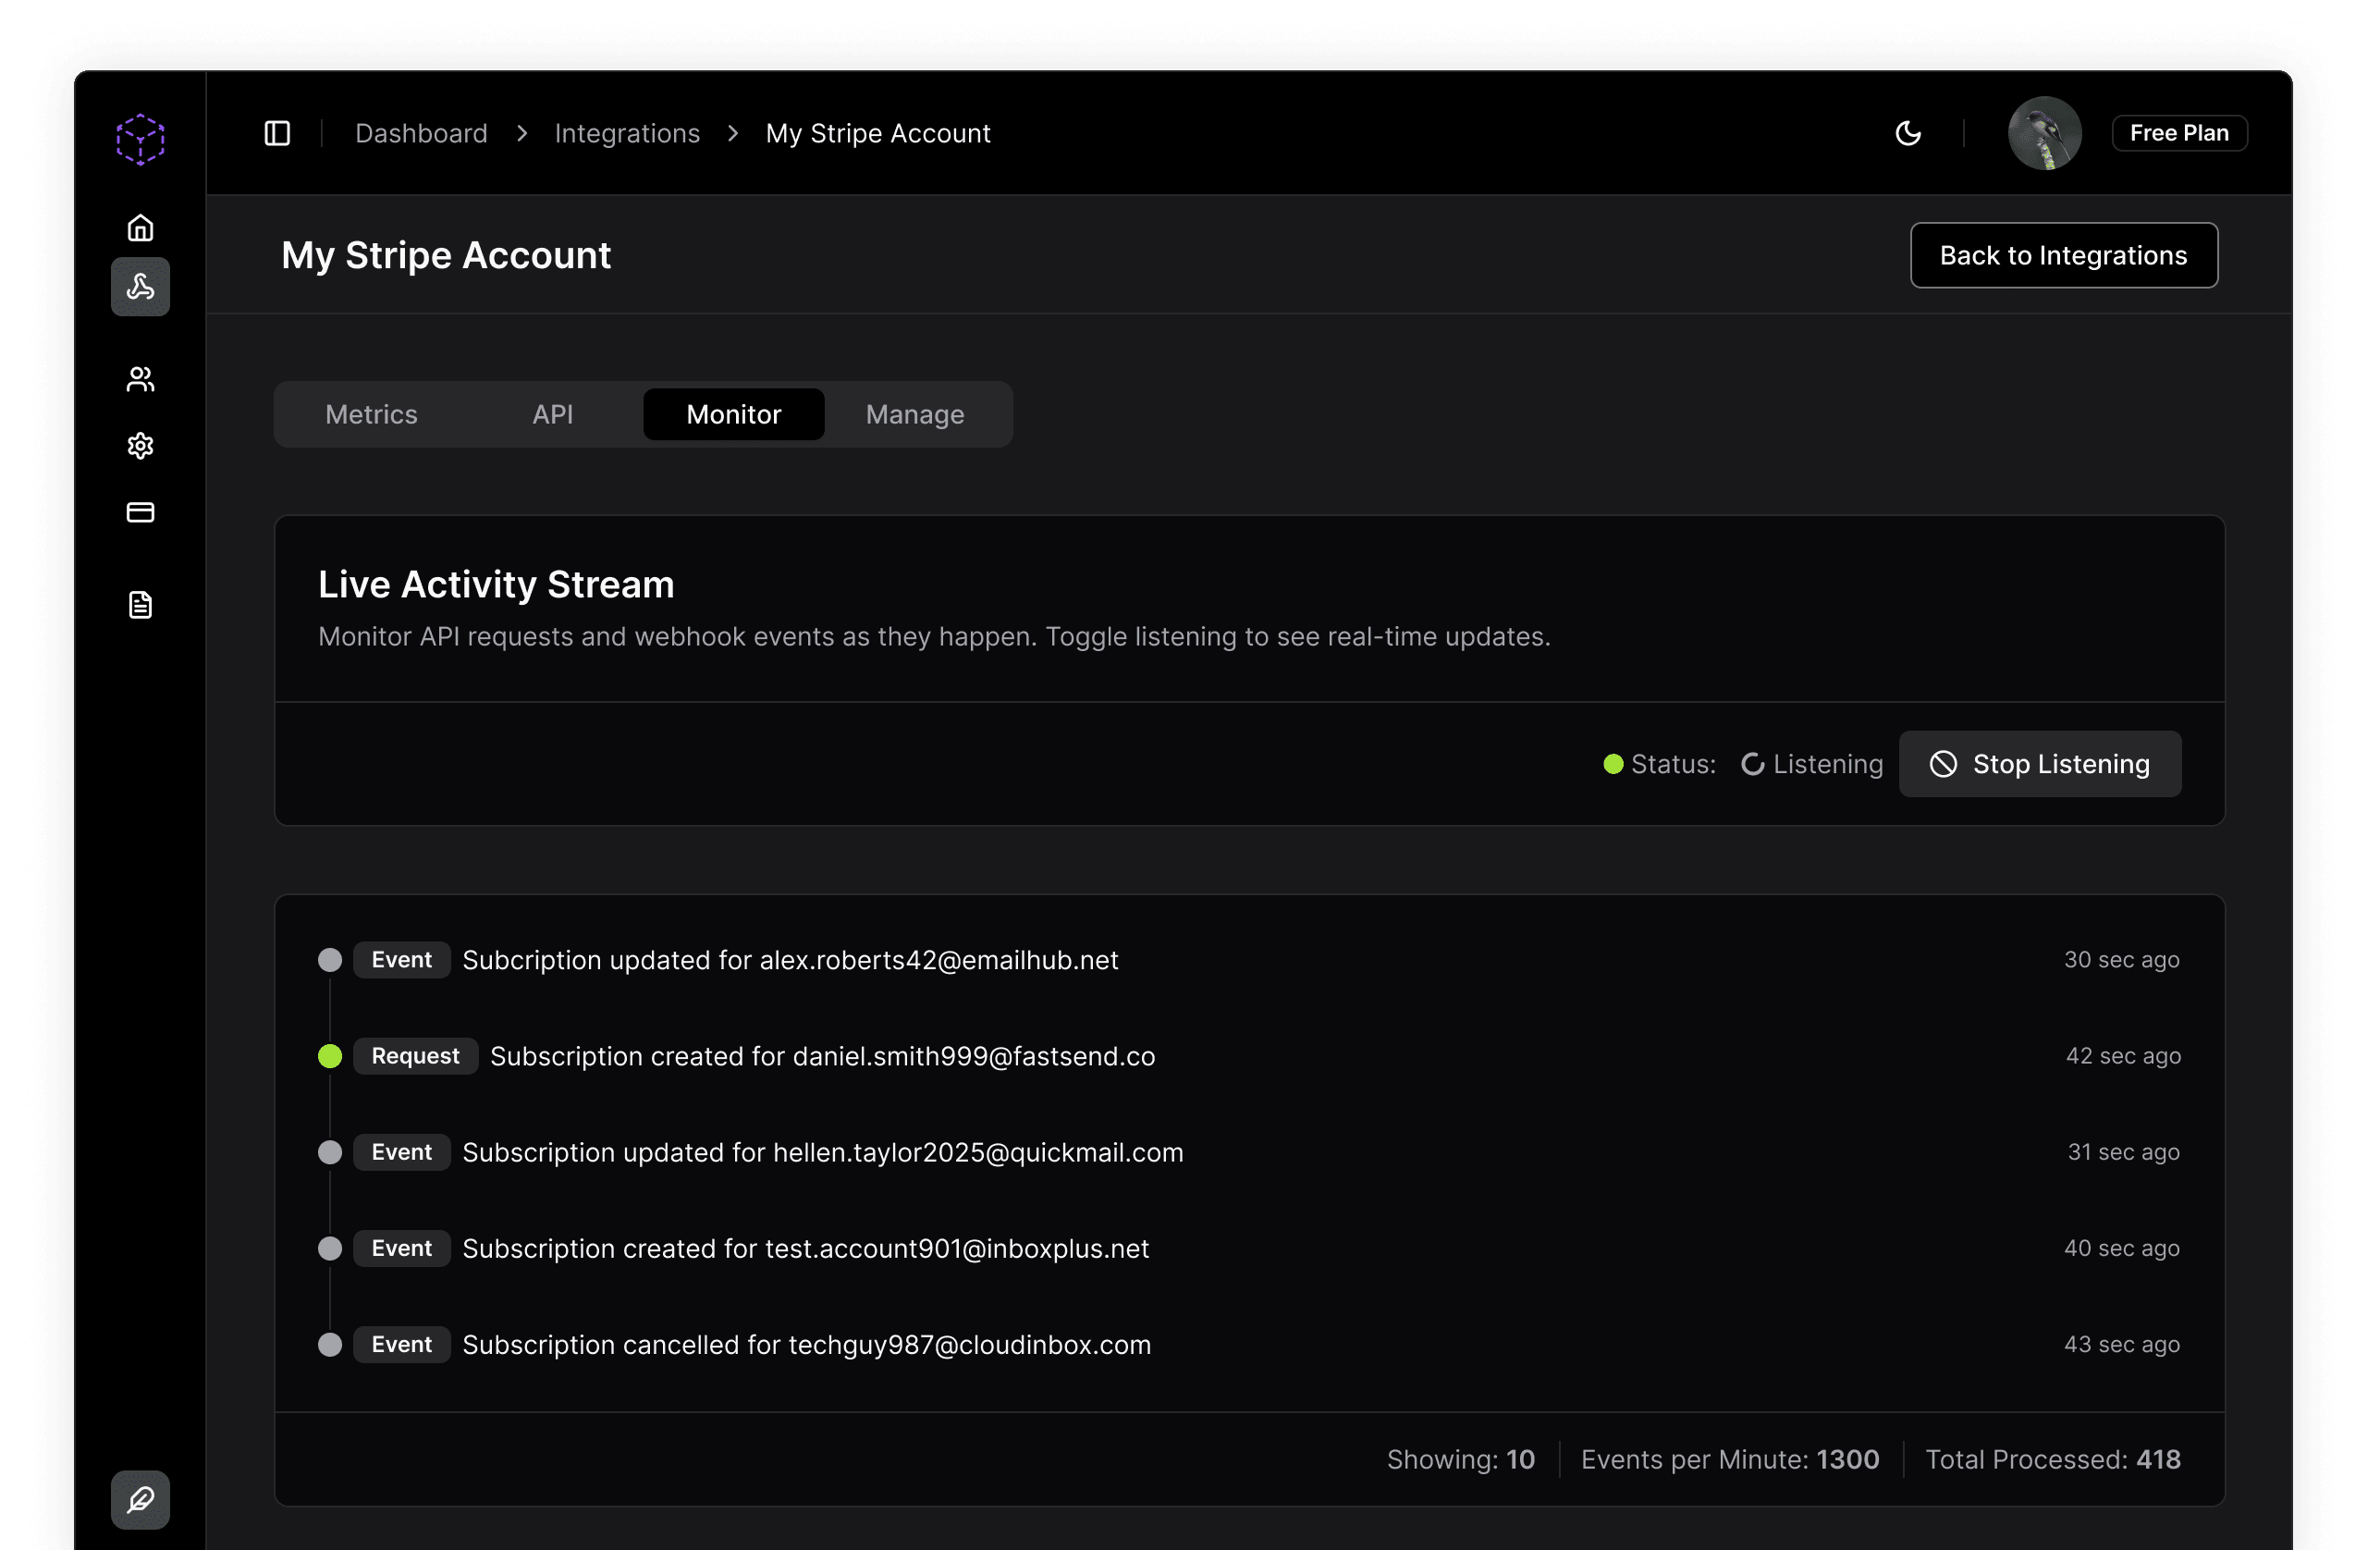
Task: Toggle the sidebar panel icon
Action: [277, 133]
